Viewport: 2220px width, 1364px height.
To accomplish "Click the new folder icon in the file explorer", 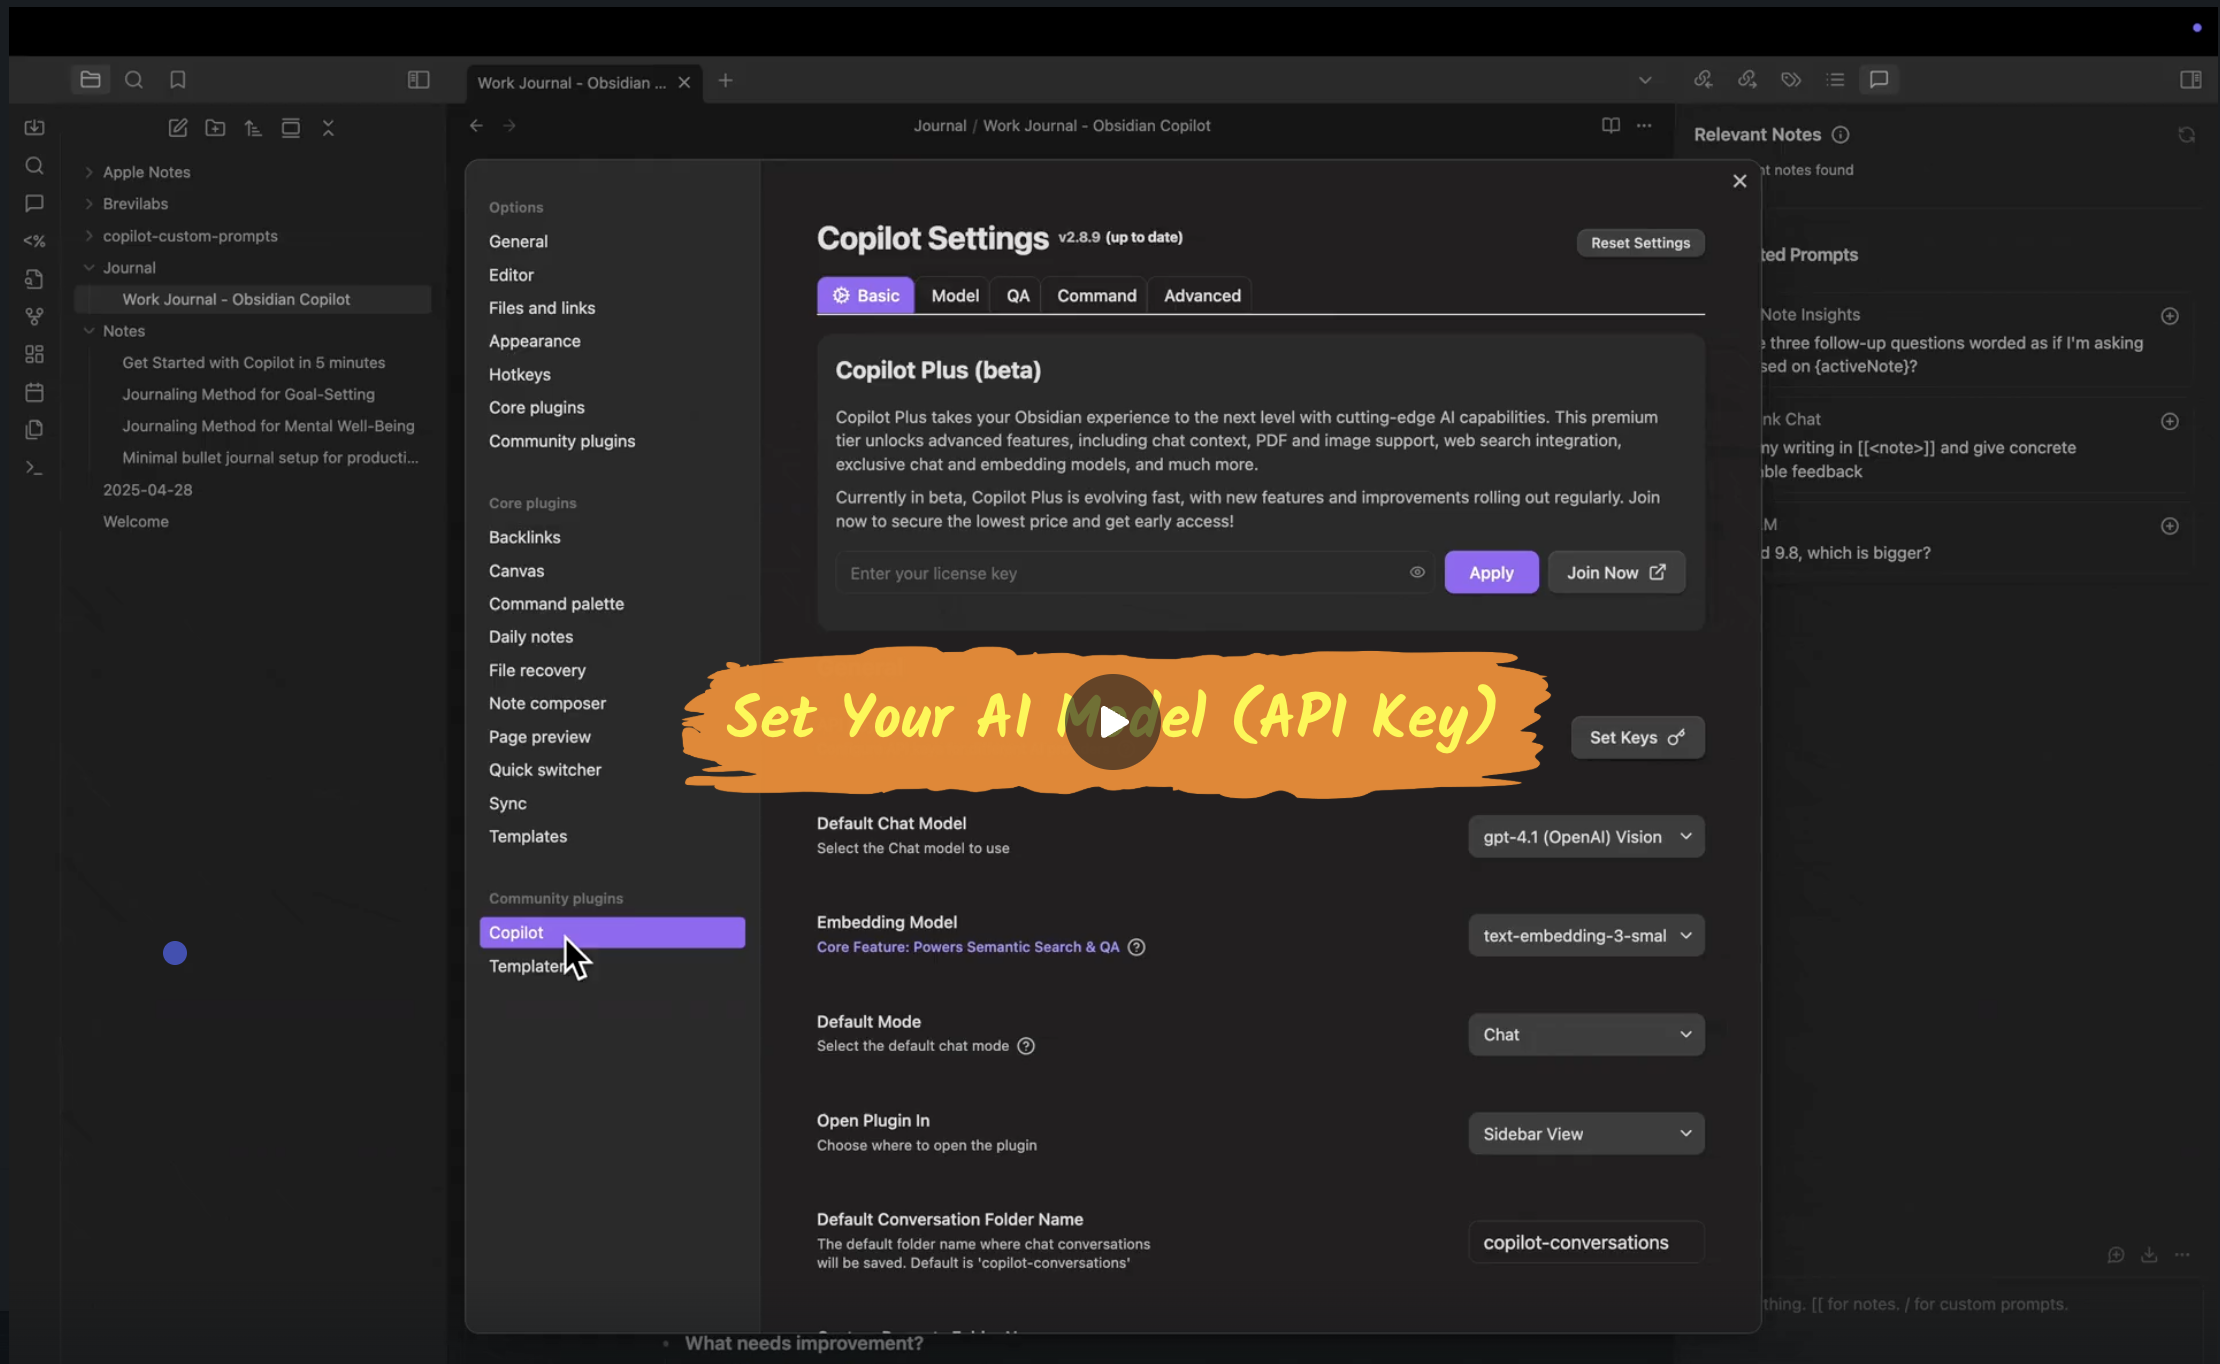I will pos(215,128).
